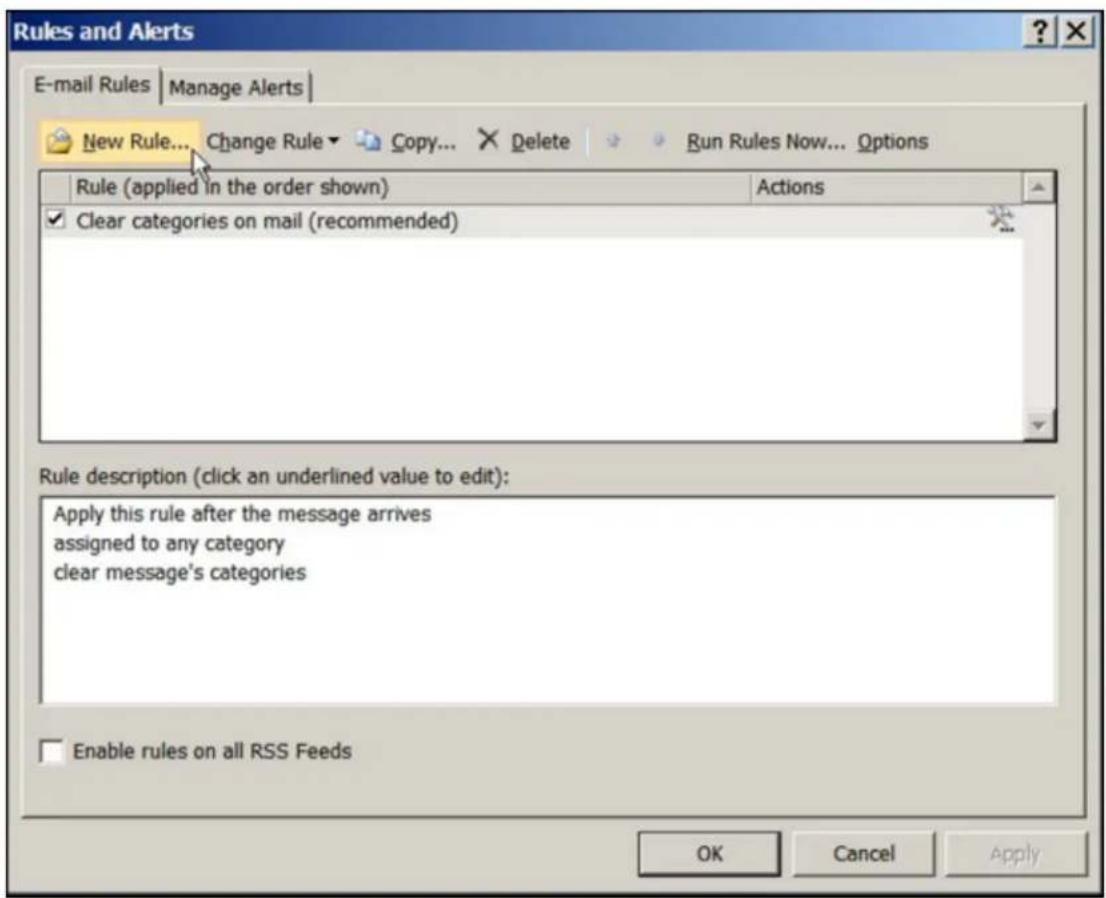Click the New Rule button

(118, 142)
